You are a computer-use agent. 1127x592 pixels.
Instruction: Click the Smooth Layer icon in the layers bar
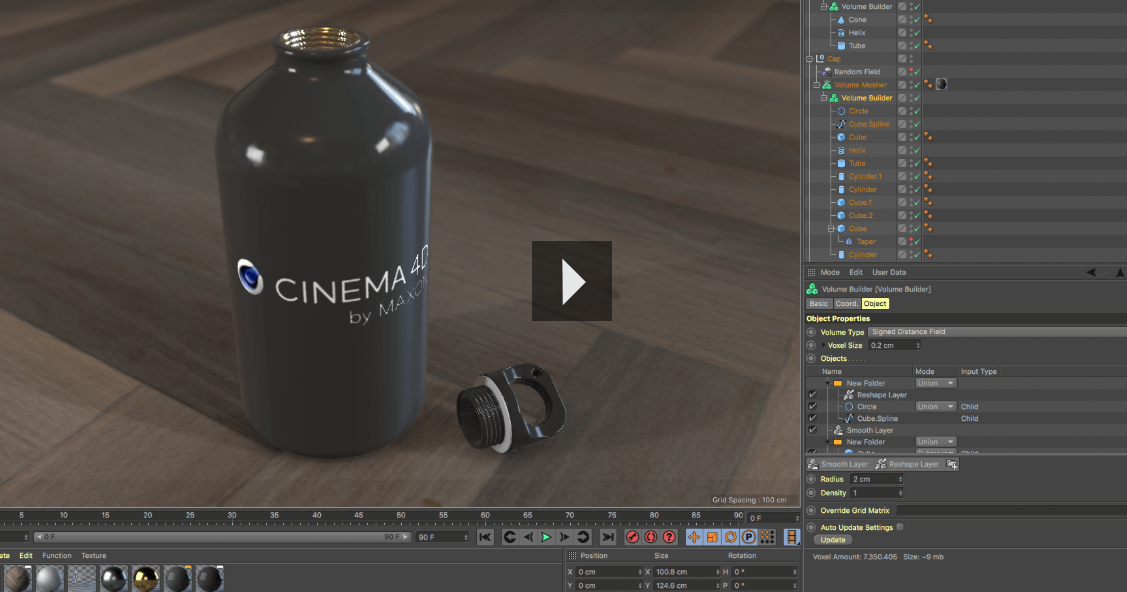tap(840, 464)
